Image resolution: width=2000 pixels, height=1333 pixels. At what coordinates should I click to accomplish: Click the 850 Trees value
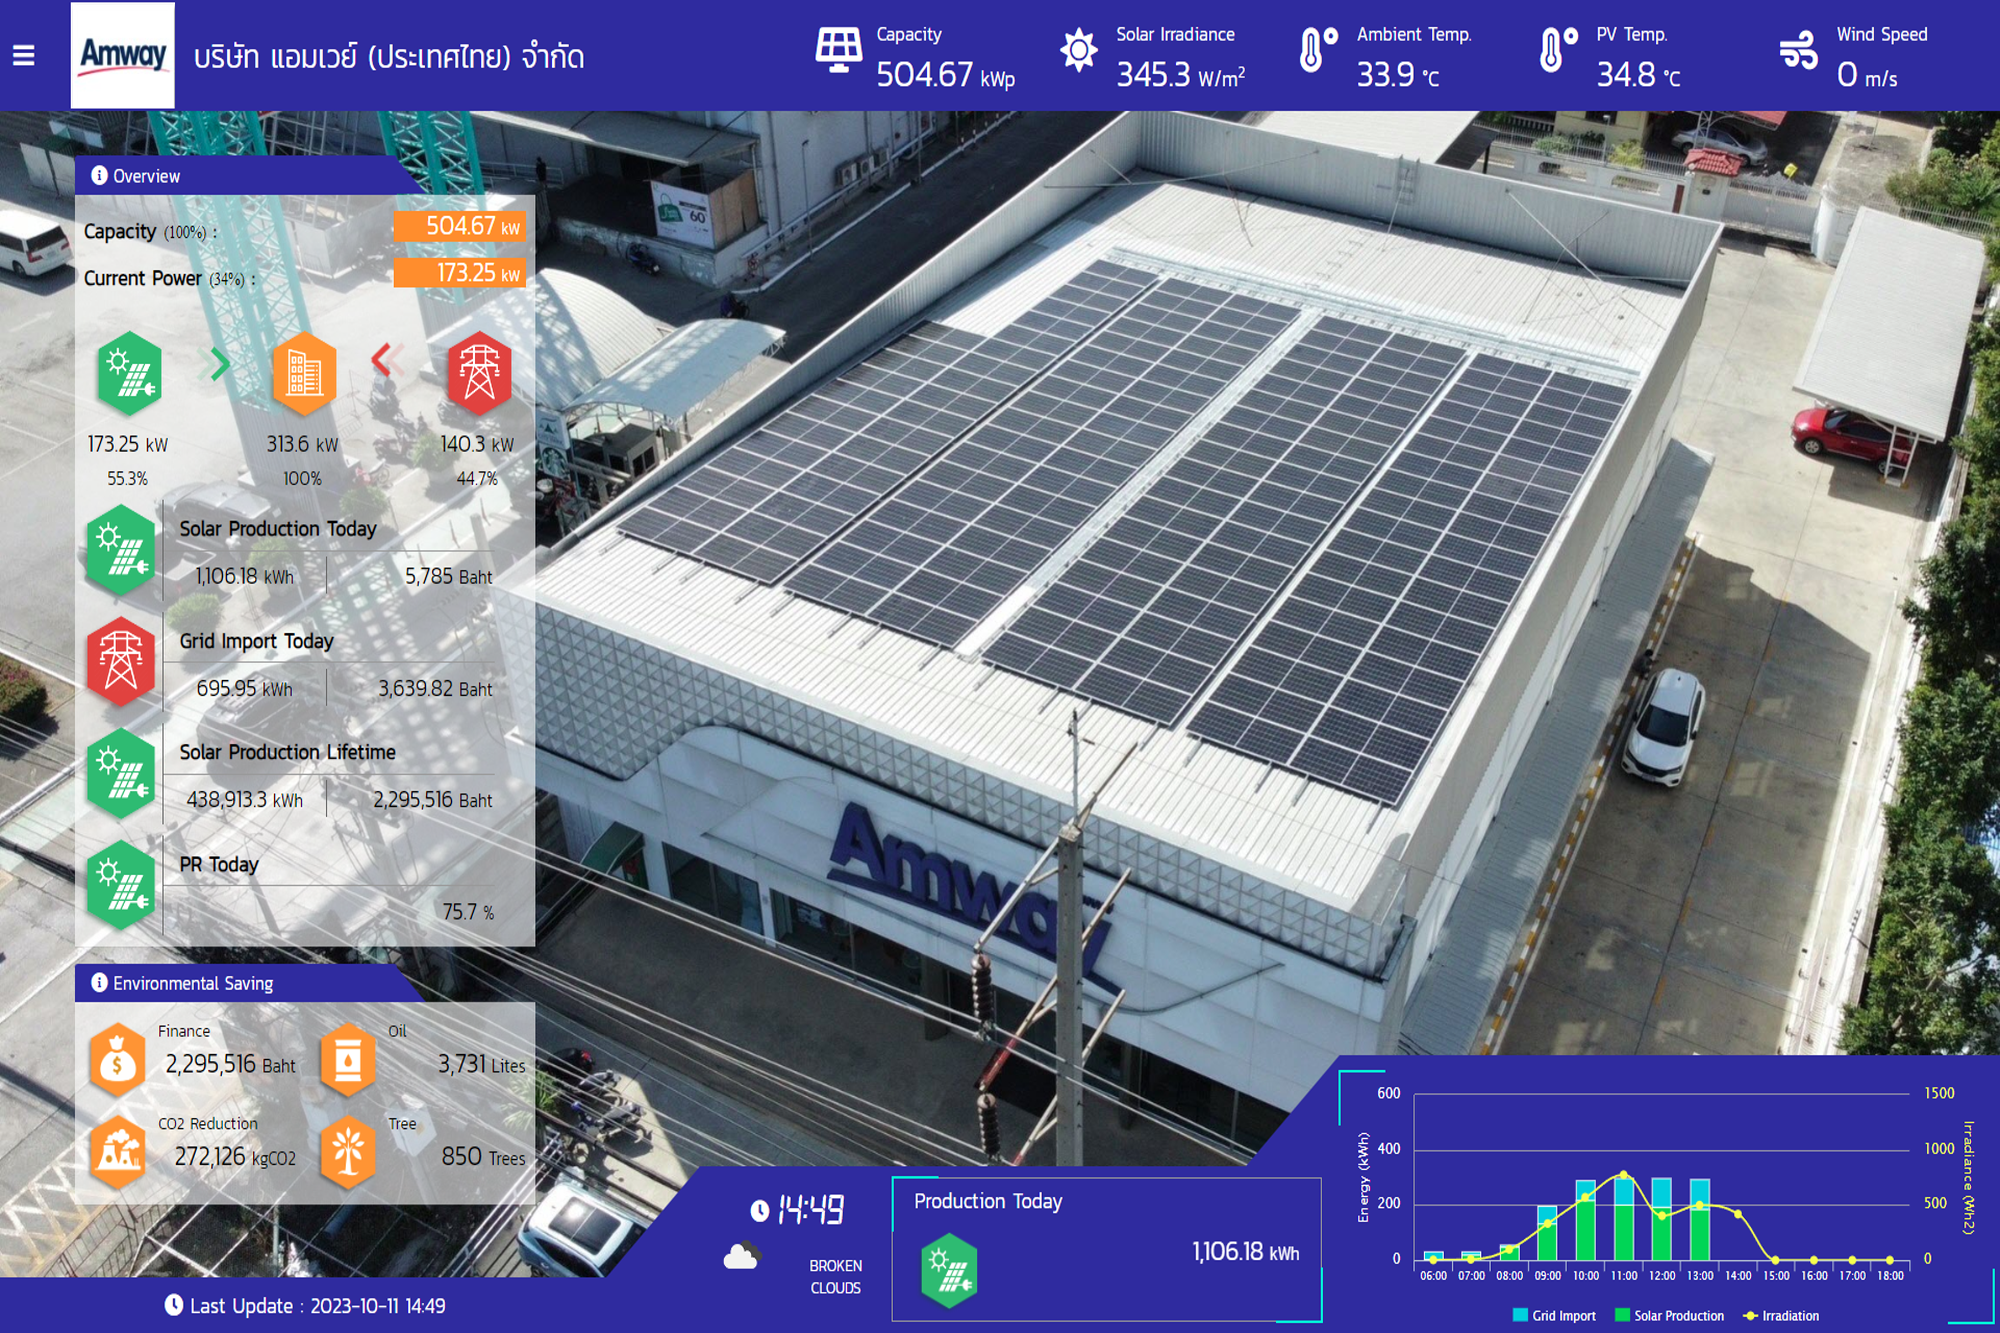(483, 1157)
